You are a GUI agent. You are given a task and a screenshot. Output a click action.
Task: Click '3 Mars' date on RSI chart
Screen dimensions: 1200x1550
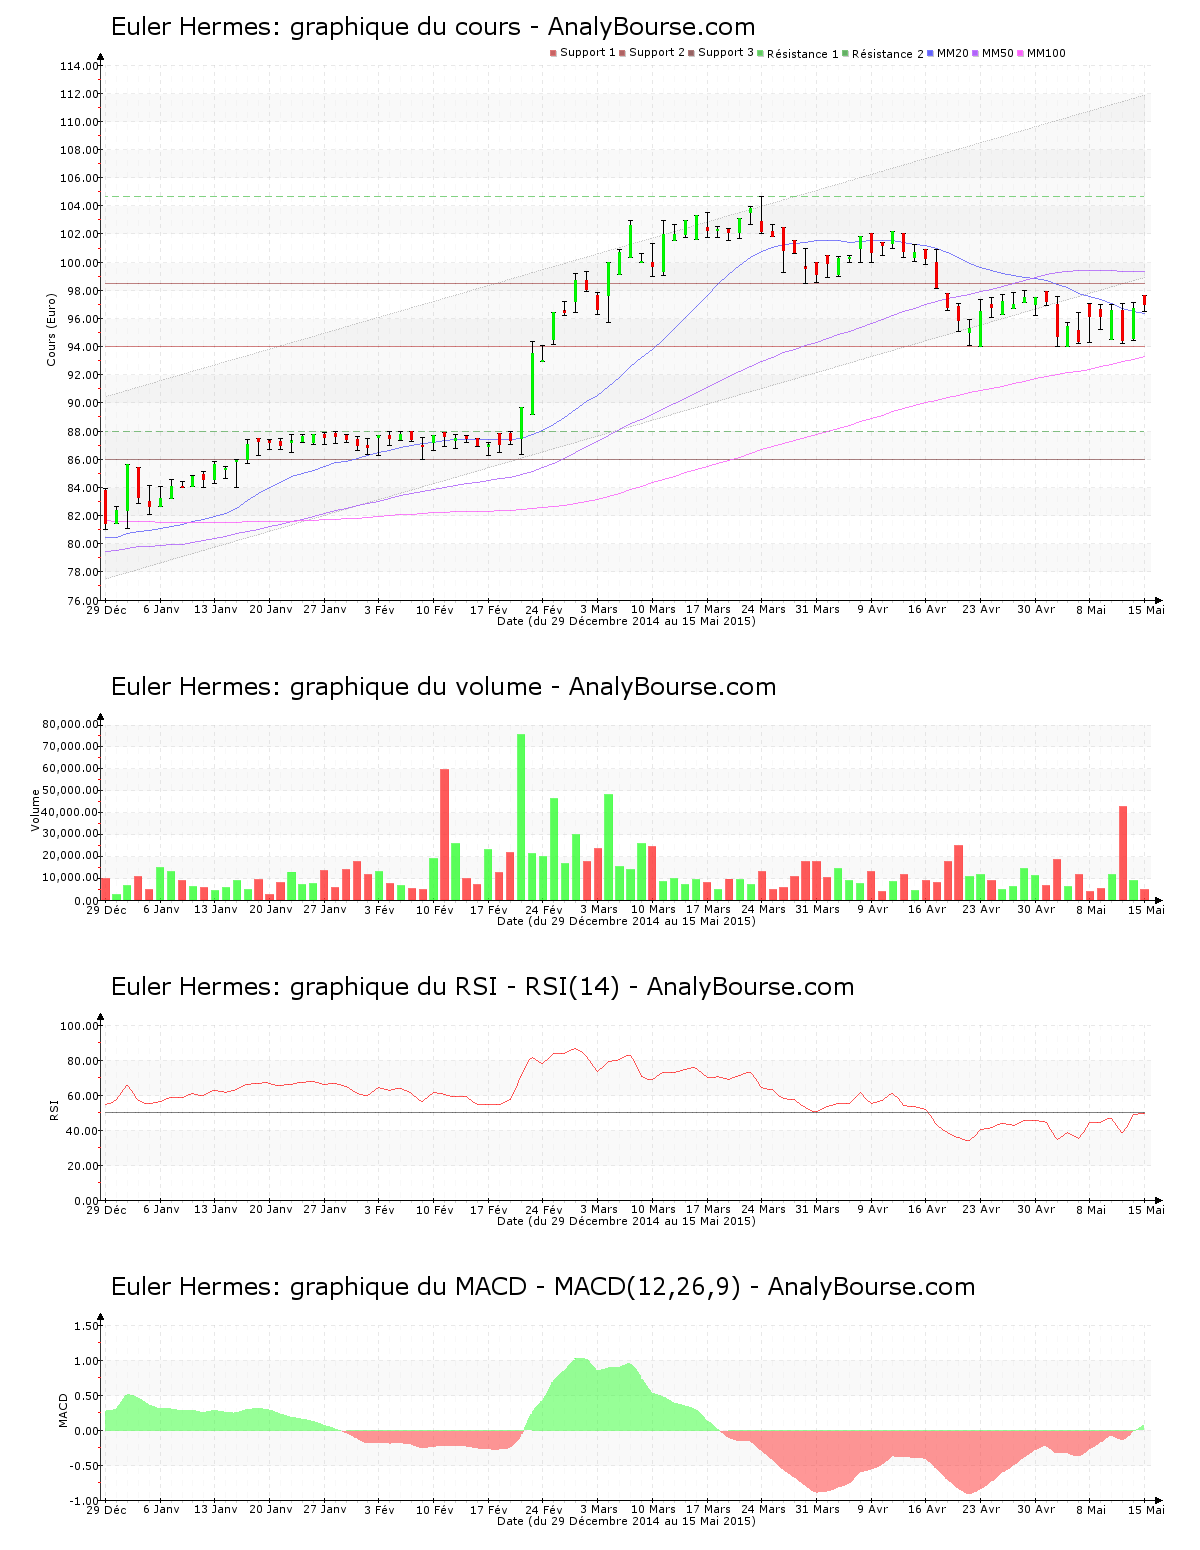(599, 1209)
